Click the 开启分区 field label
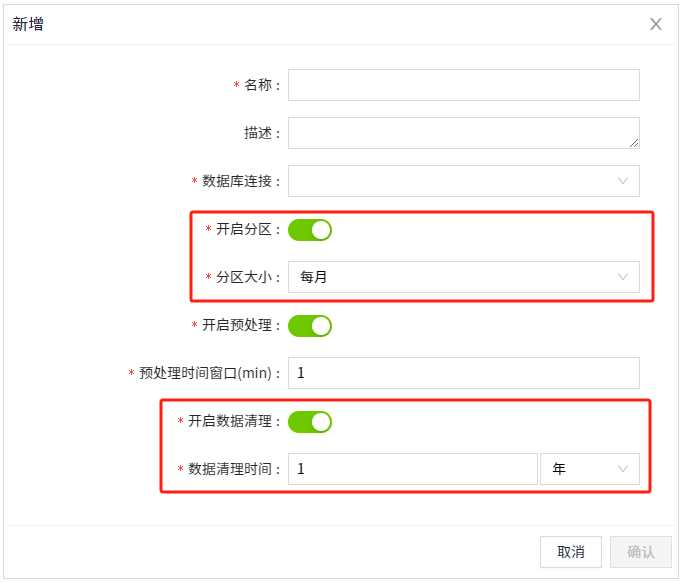The image size is (682, 582). click(243, 230)
